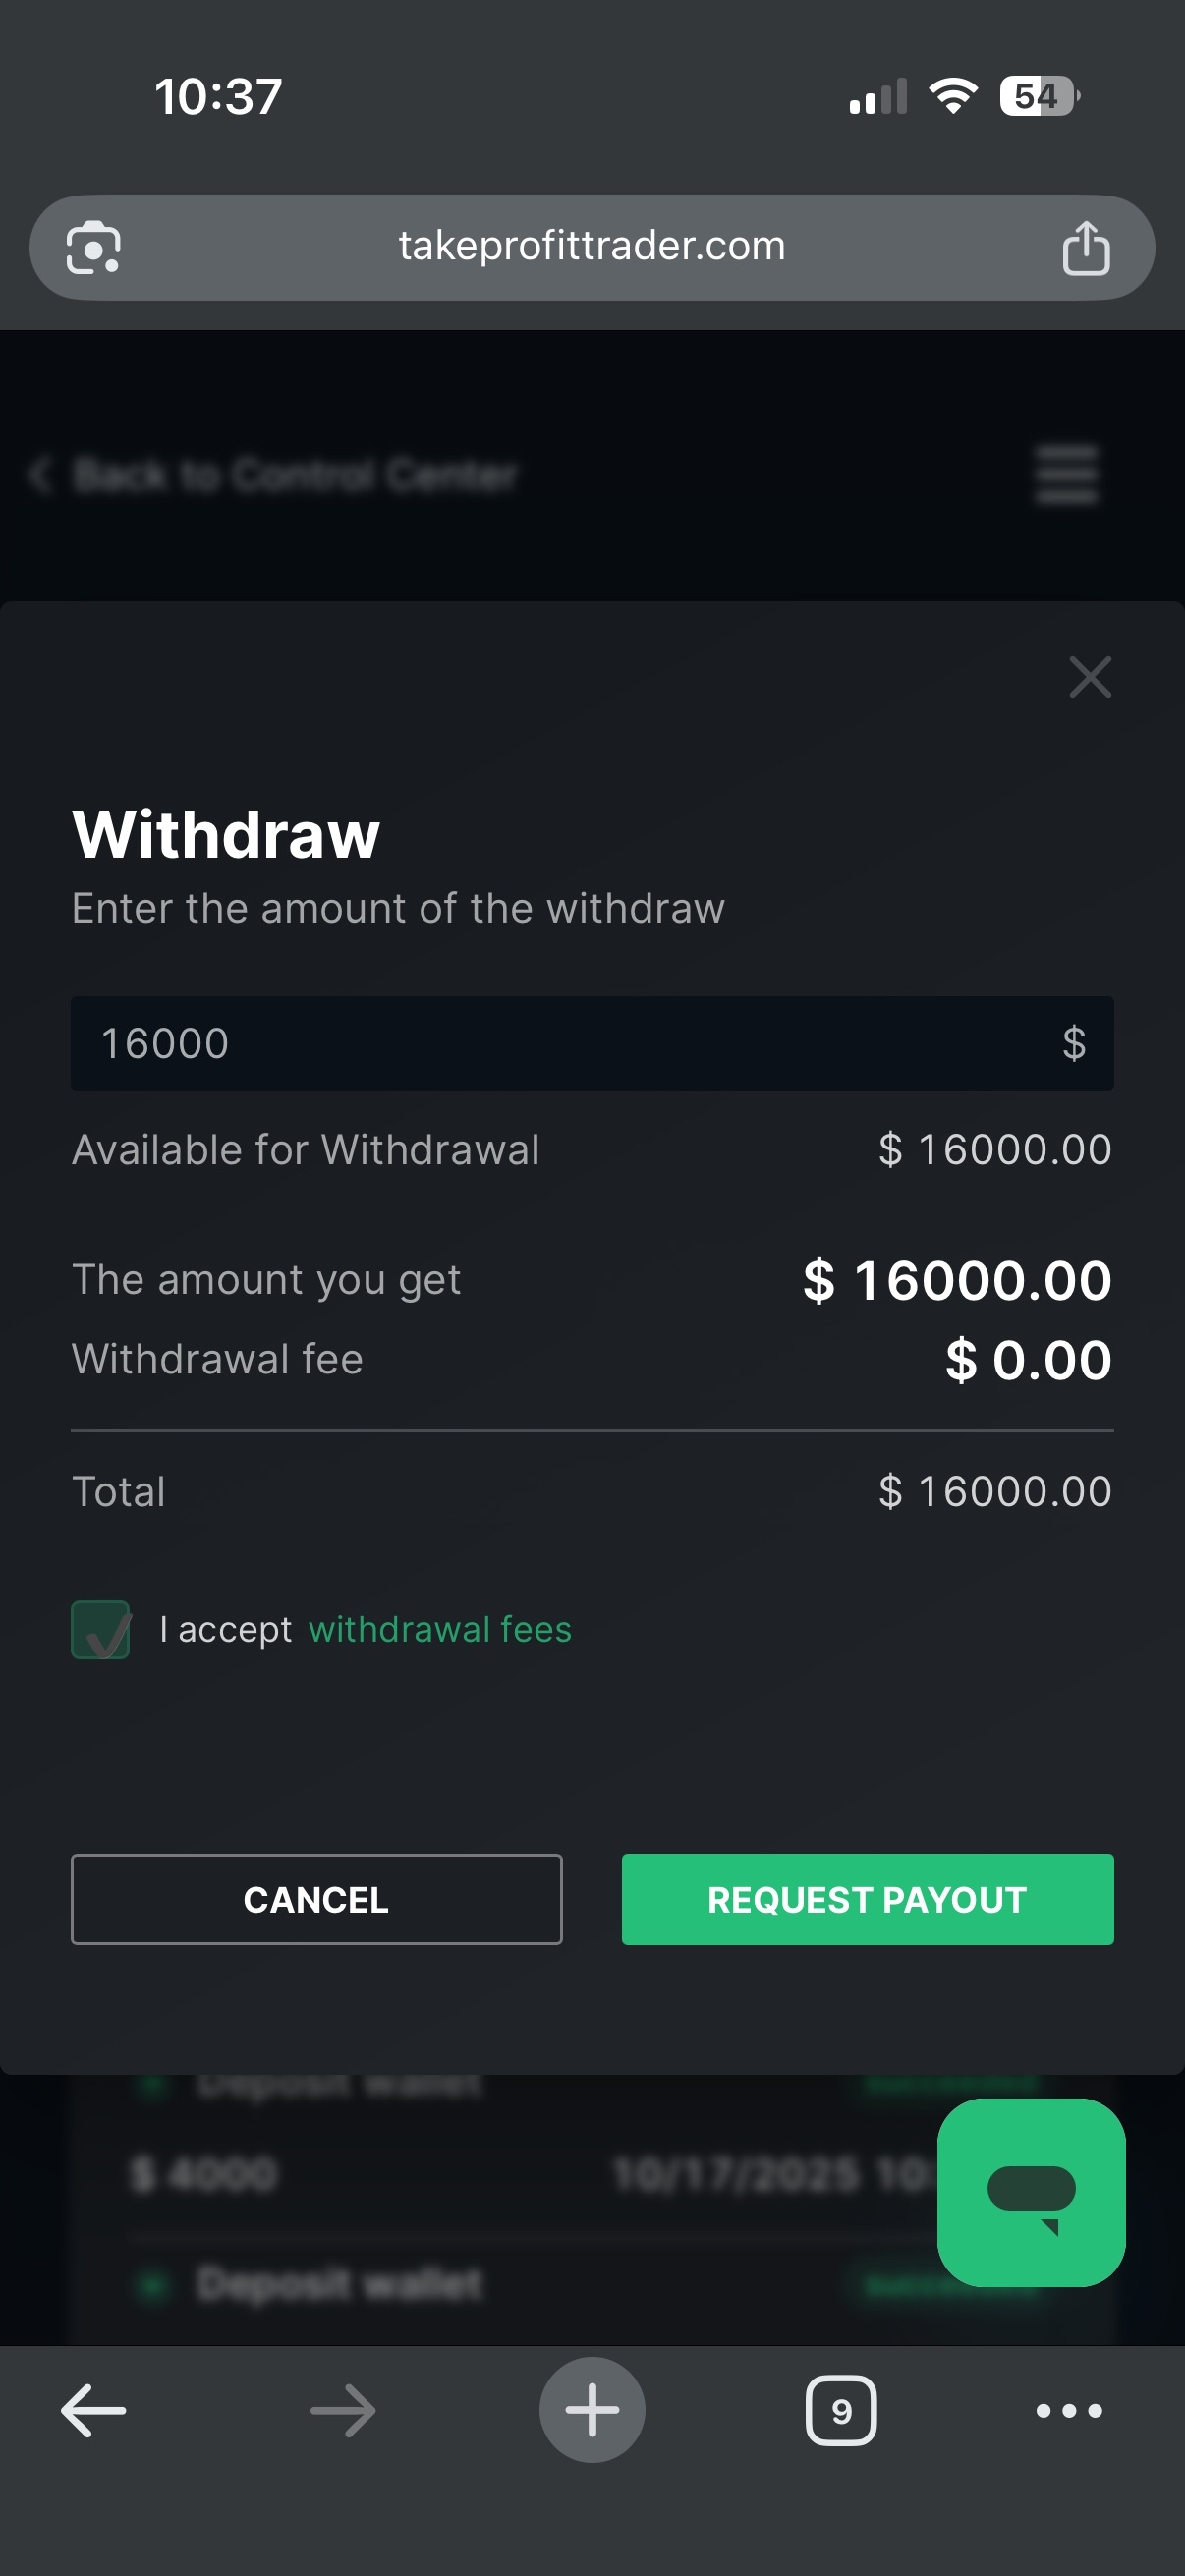1185x2576 pixels.
Task: Open the tab switcher showing 9 tabs
Action: [840, 2410]
